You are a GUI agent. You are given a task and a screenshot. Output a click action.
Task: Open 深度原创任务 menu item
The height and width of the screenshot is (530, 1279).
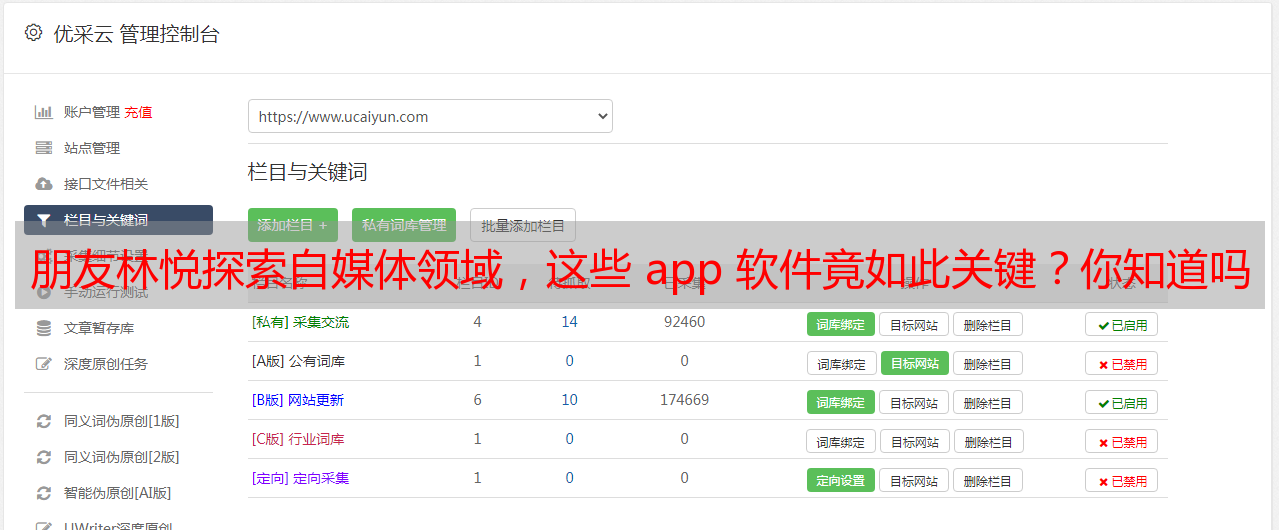[106, 364]
